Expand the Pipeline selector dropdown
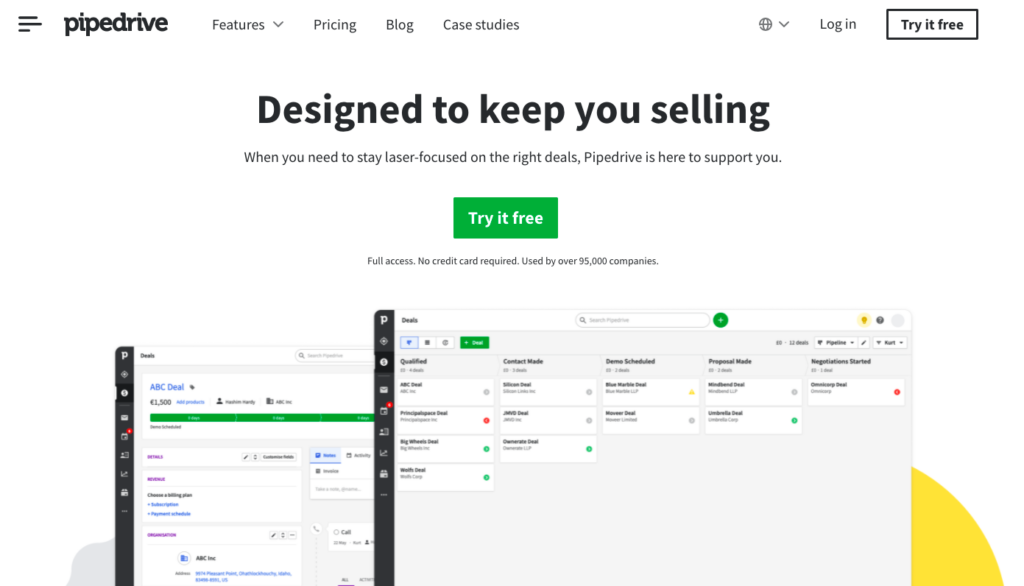Screen dimensions: 1024x586 (835, 342)
